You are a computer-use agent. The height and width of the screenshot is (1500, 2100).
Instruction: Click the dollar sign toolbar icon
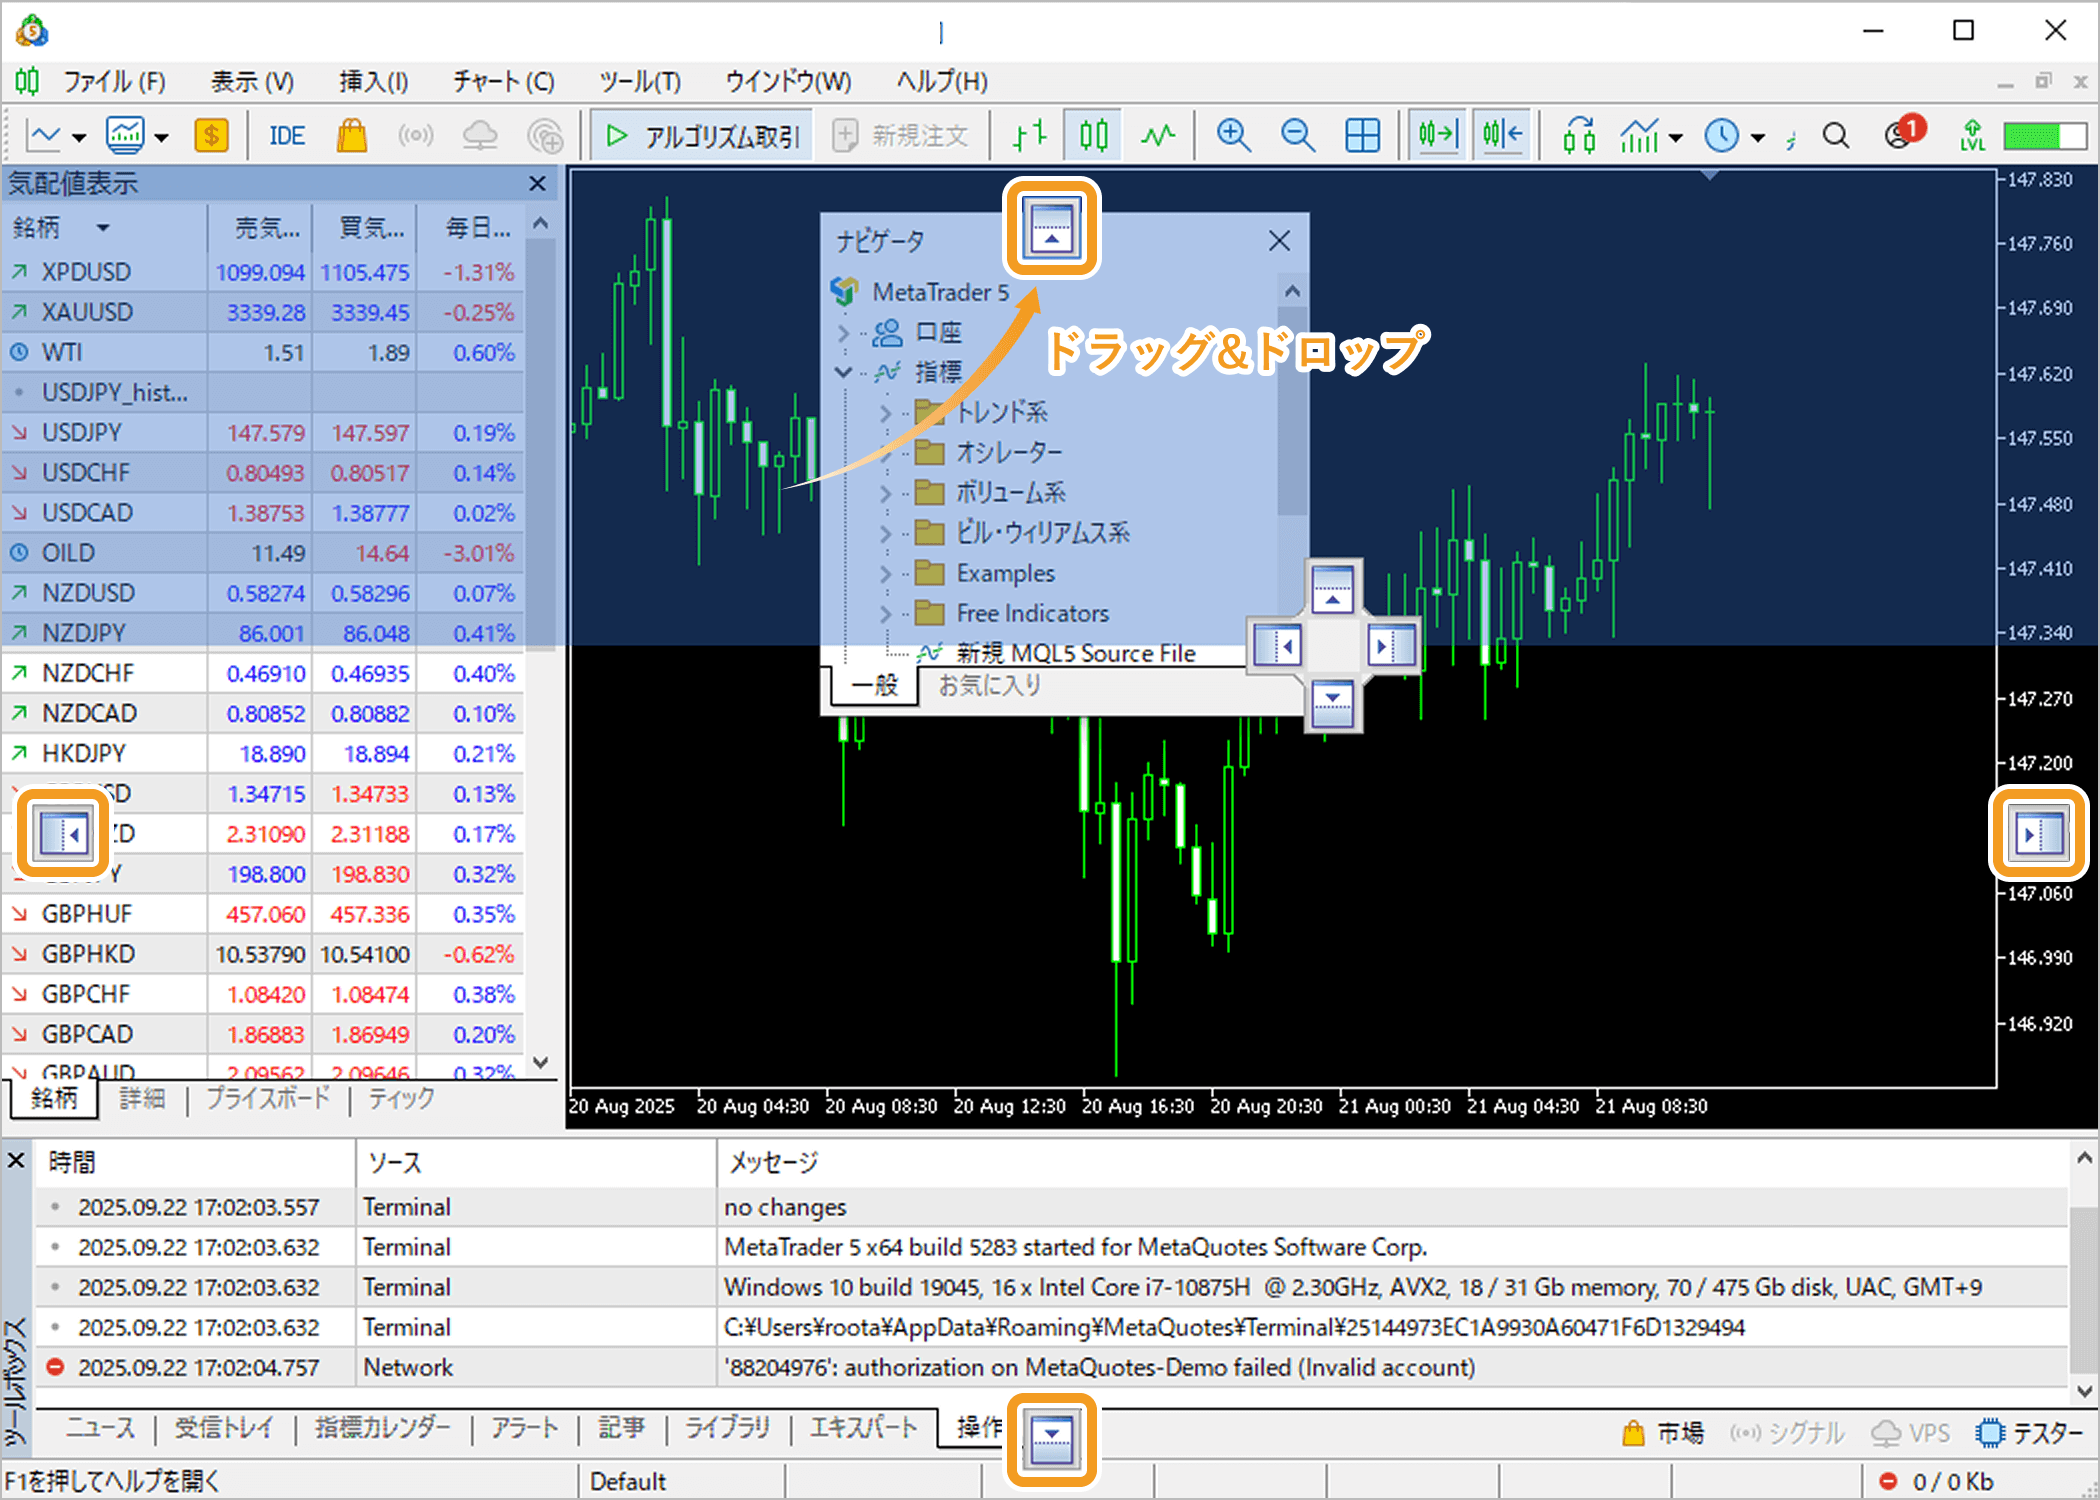click(x=211, y=135)
